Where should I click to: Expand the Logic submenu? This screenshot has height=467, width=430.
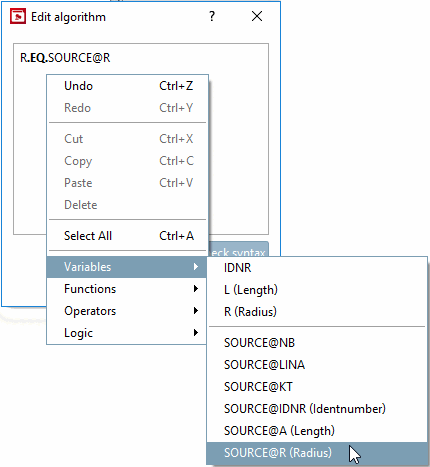click(x=127, y=333)
